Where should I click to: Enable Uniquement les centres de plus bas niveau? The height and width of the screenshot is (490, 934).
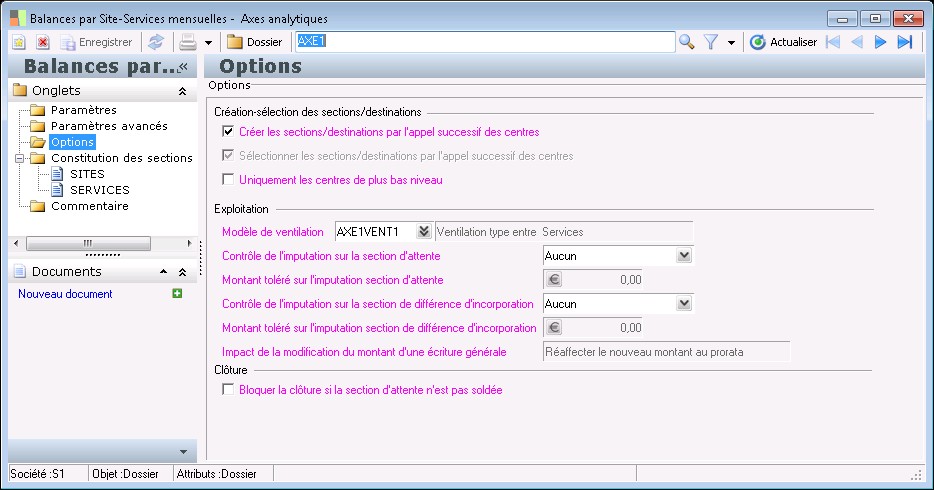click(x=228, y=179)
